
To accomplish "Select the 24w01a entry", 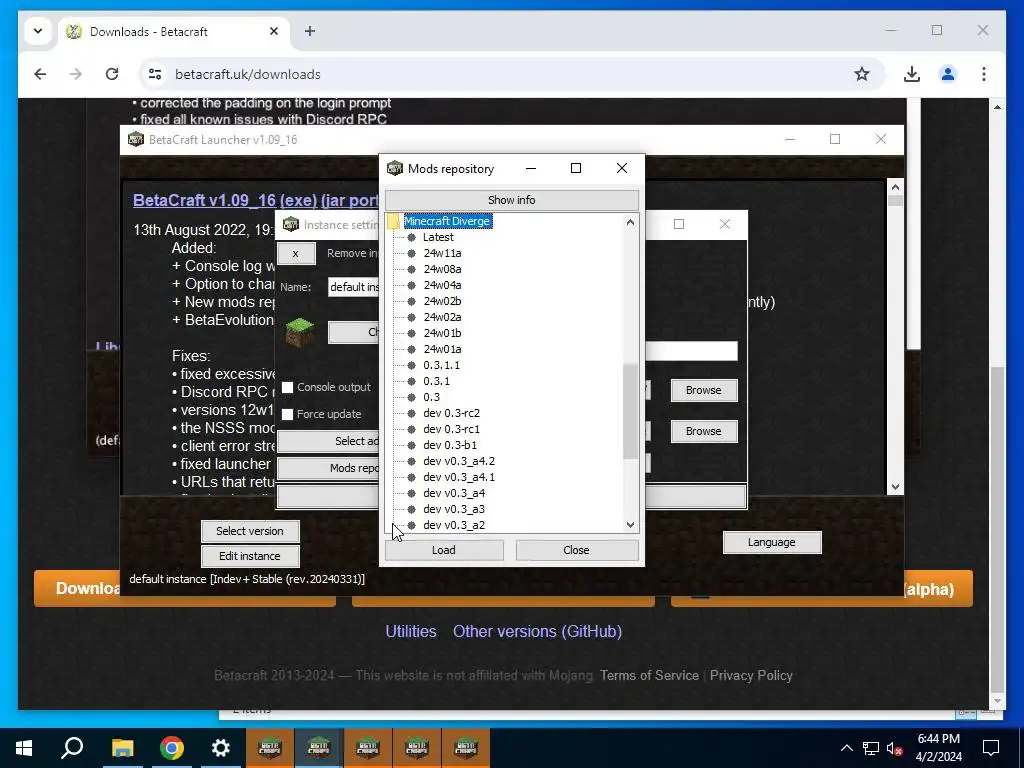I will [442, 349].
